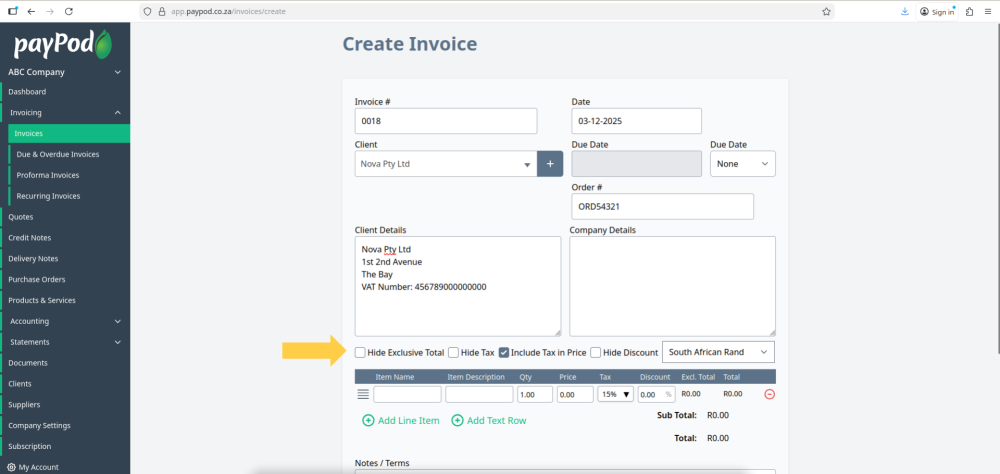Open the ABC Company dropdown
1000x474 pixels.
[x=65, y=72]
